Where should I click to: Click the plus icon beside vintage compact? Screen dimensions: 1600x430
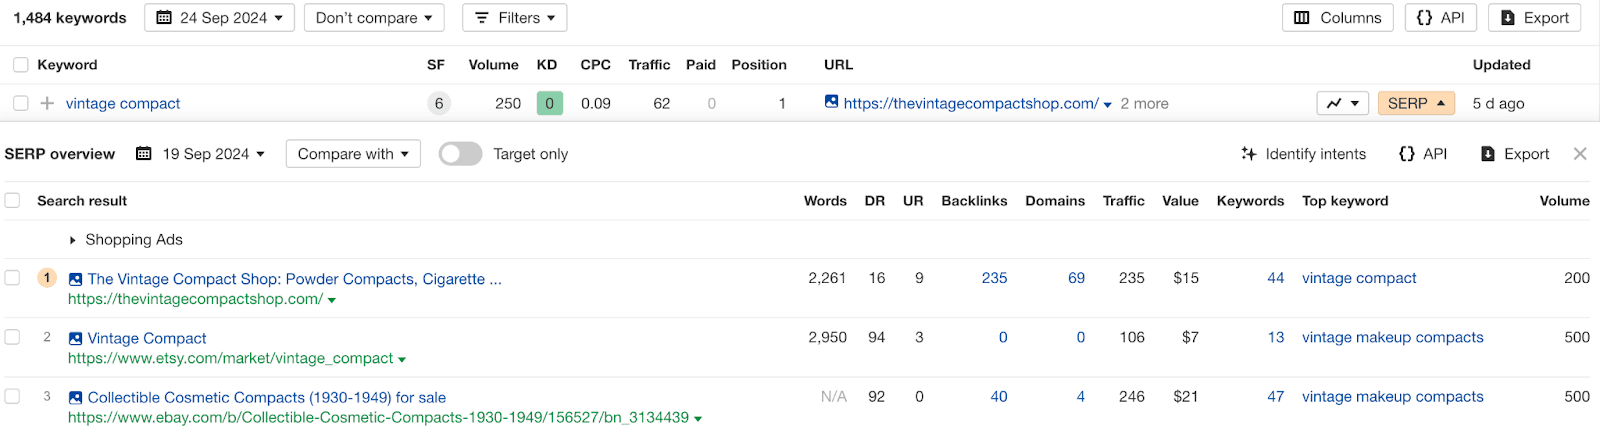(x=47, y=103)
